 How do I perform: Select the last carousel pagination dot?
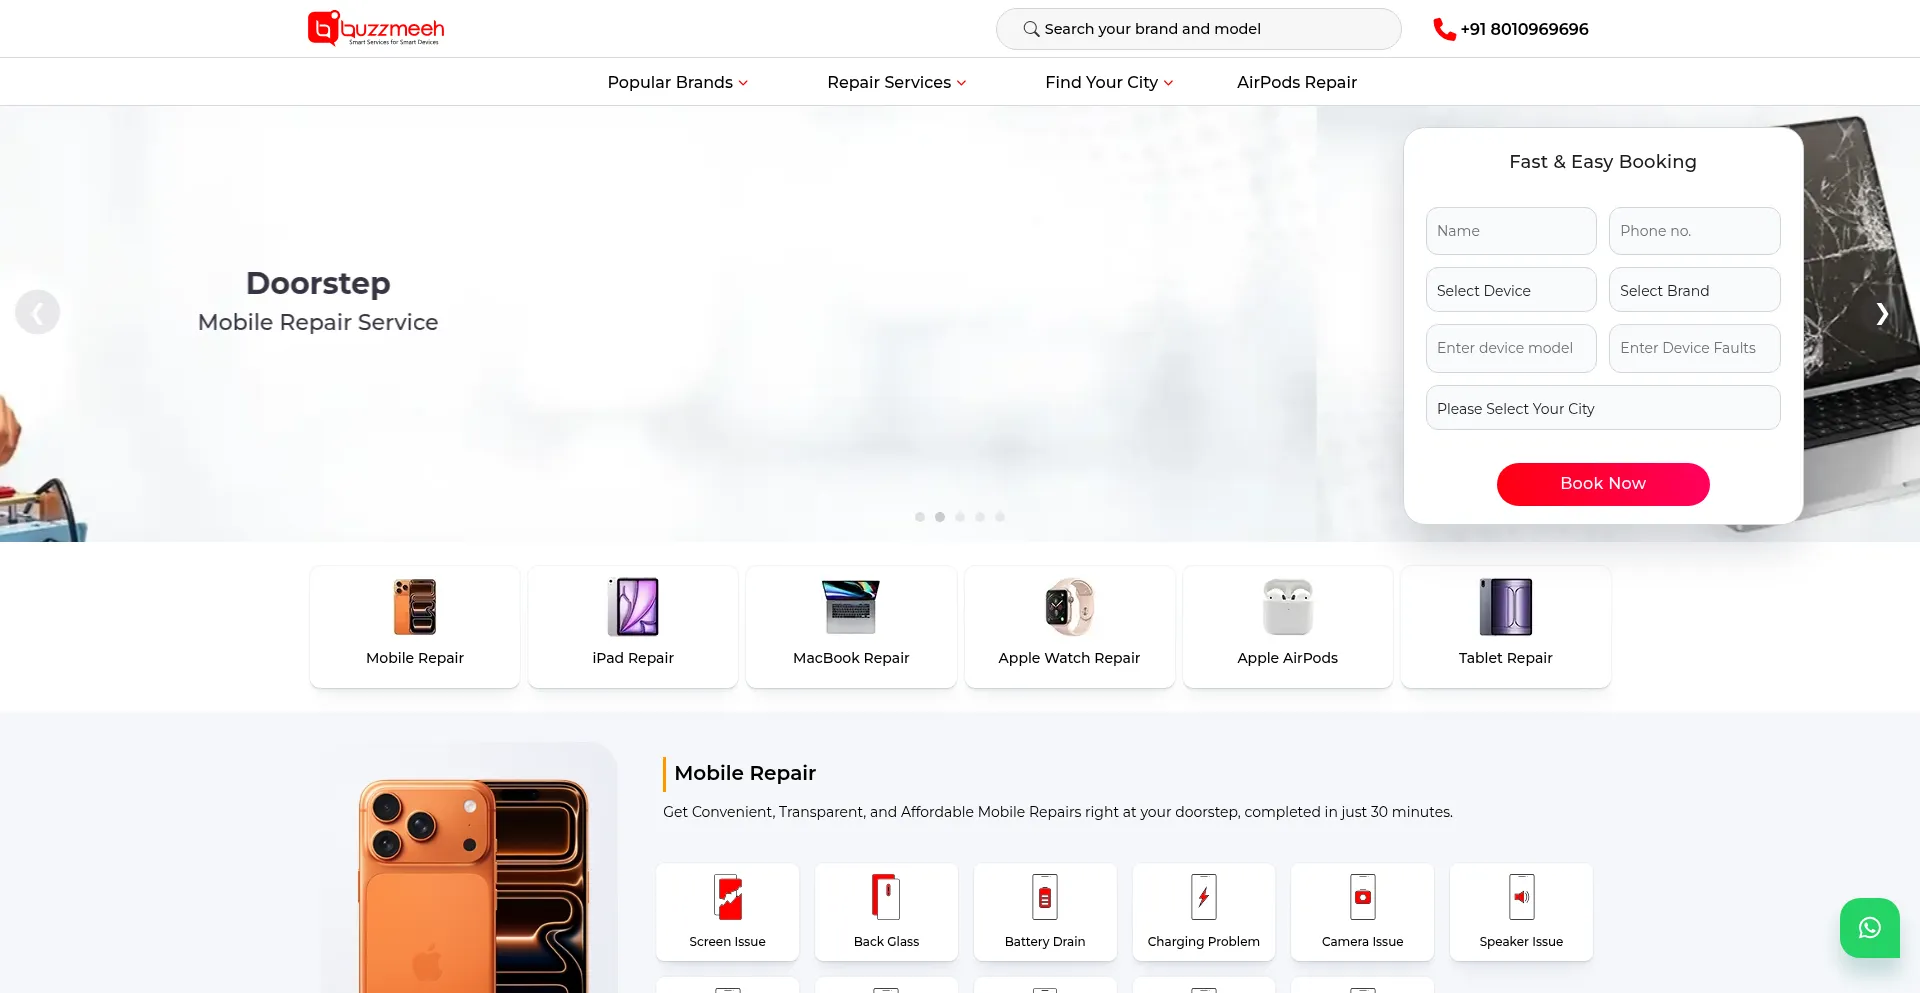click(x=1000, y=517)
